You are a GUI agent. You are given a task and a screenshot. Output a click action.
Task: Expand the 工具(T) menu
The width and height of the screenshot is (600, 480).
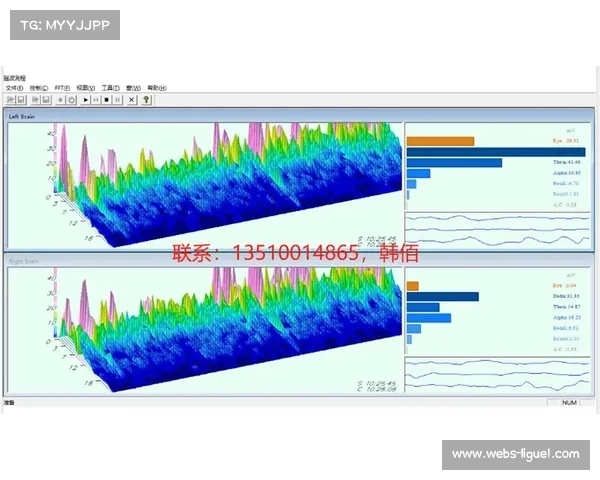[x=110, y=88]
